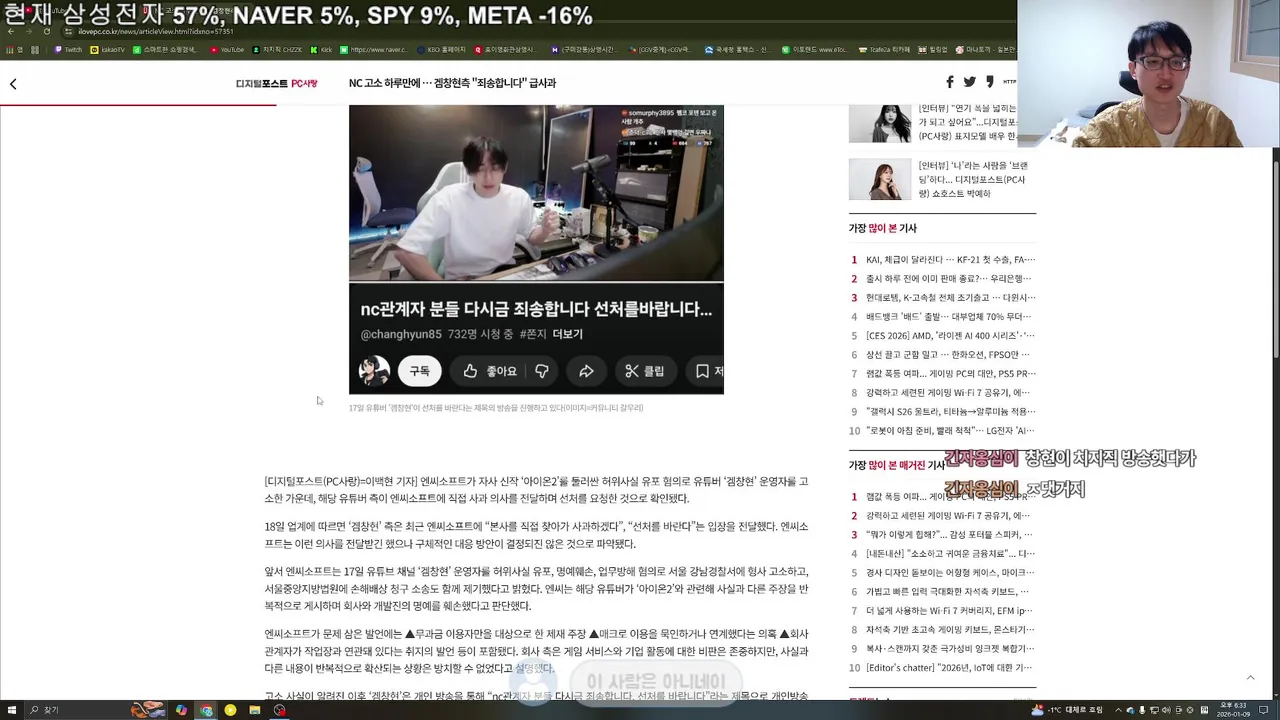Open the kakaoTV bookmark
Screen dimensions: 1280x720
[x=108, y=49]
